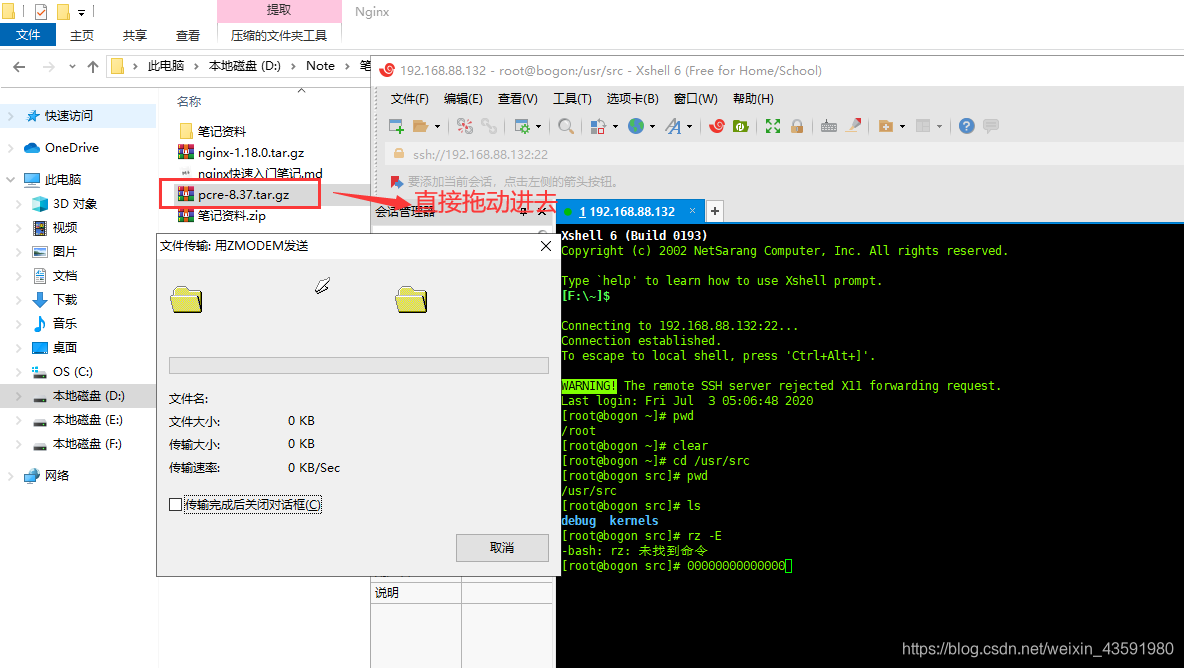Click the speech bubble icon in Xshell toolbar
1184x668 pixels.
point(991,126)
